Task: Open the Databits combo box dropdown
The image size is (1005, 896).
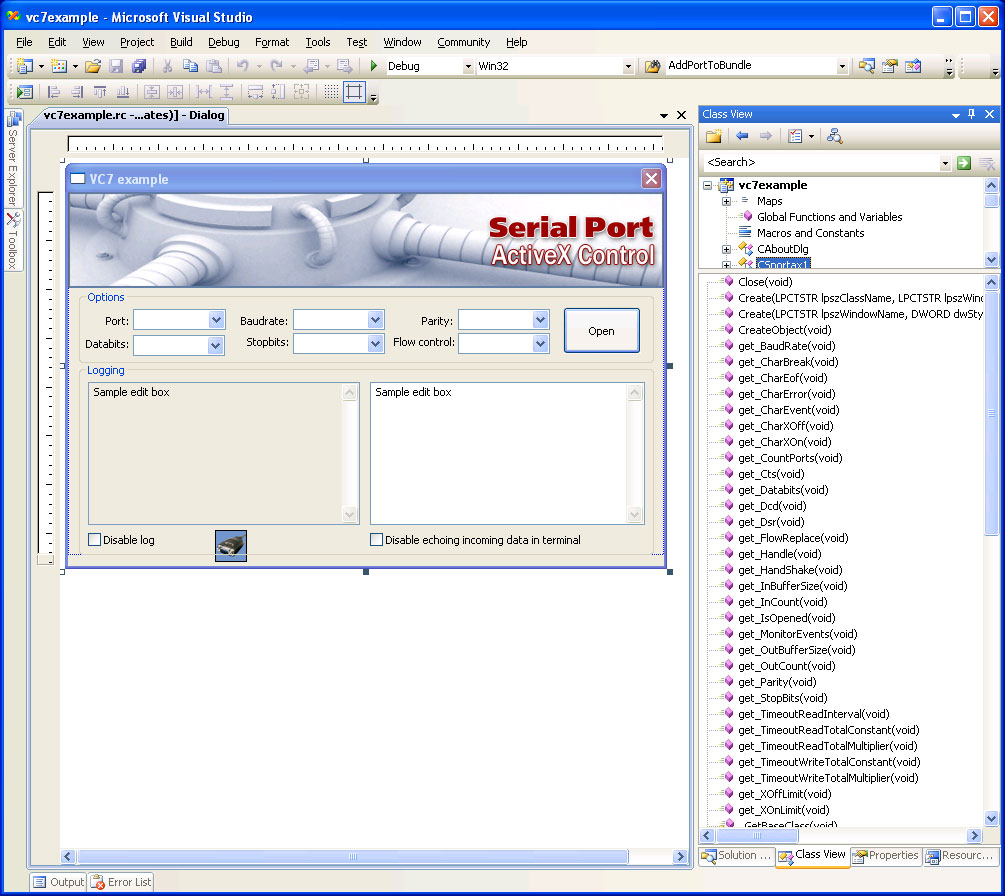Action: pos(215,345)
